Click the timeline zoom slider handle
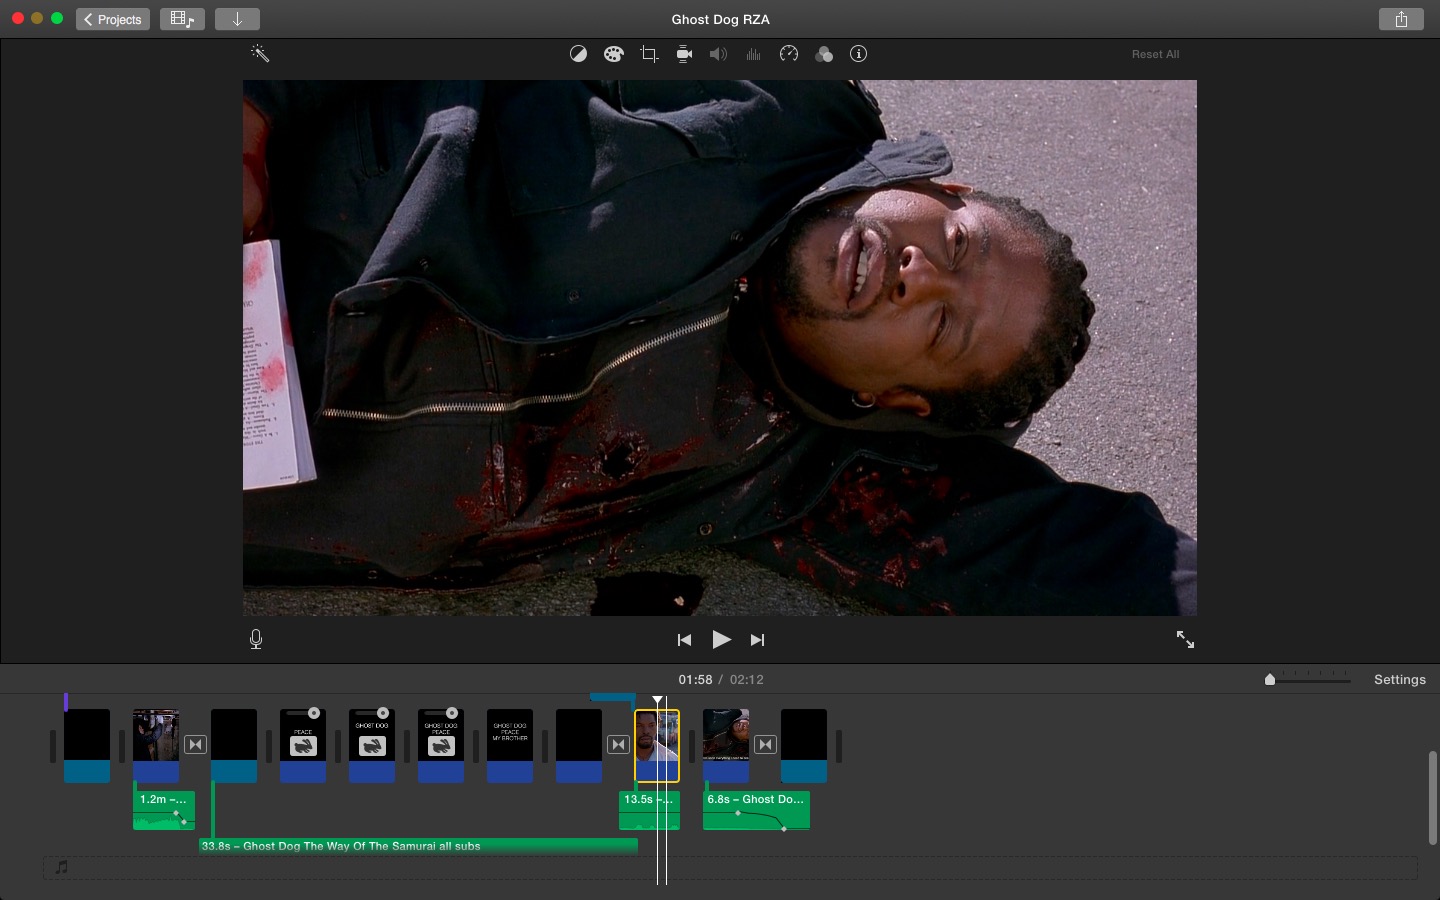Image resolution: width=1440 pixels, height=900 pixels. pos(1270,679)
